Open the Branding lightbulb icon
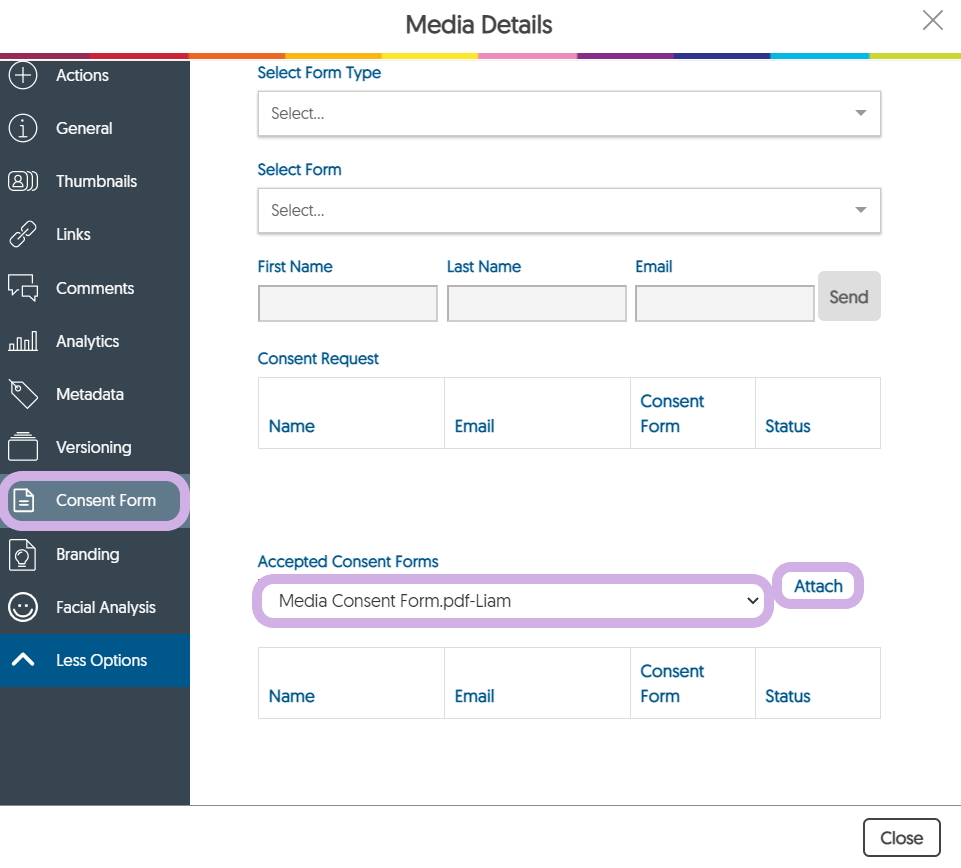This screenshot has width=961, height=868. (x=22, y=554)
